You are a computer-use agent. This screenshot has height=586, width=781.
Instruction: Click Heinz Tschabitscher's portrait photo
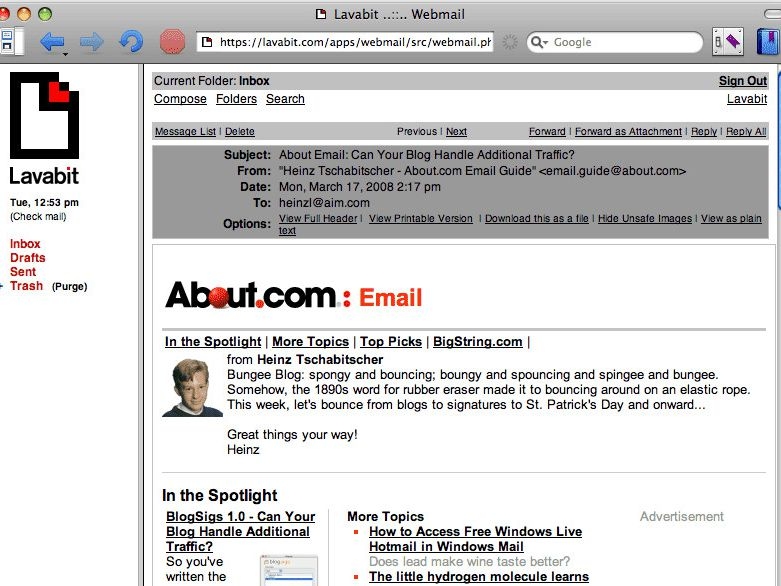click(x=192, y=387)
